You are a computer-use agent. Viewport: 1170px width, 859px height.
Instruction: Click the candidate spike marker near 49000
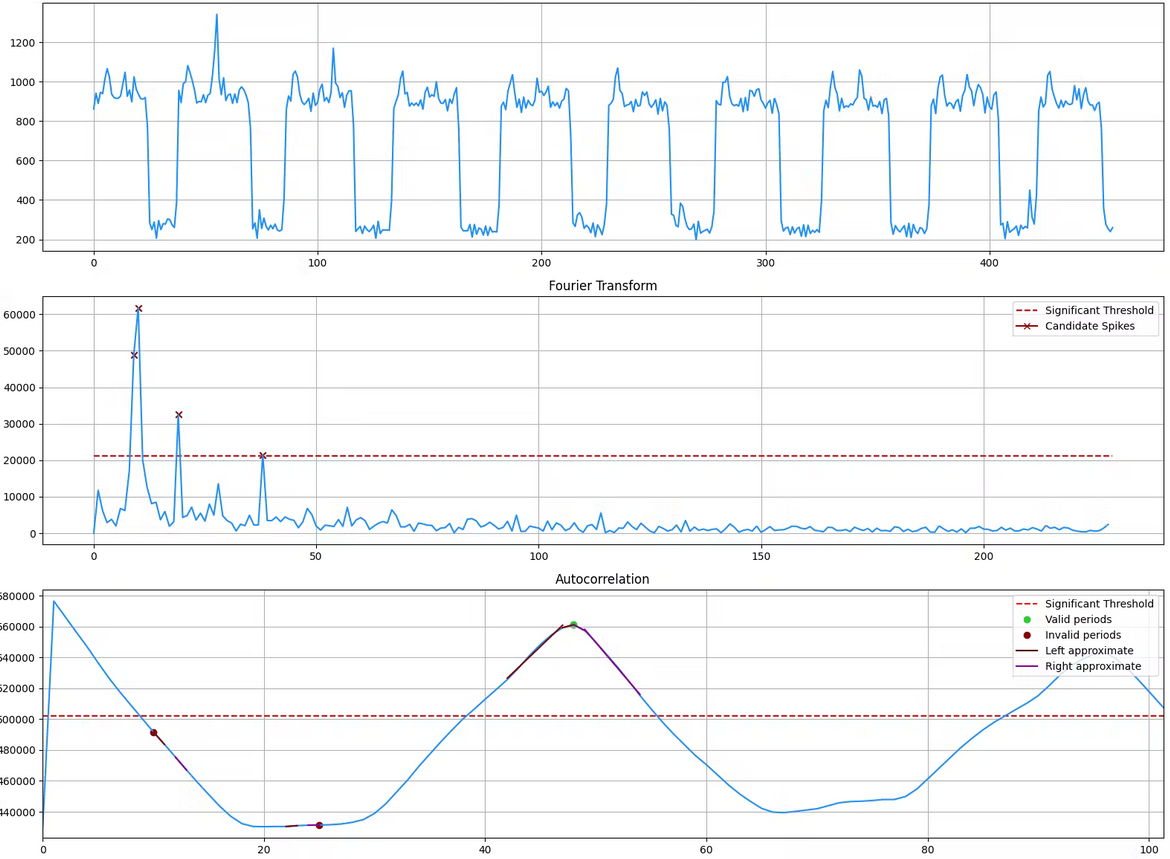134,355
